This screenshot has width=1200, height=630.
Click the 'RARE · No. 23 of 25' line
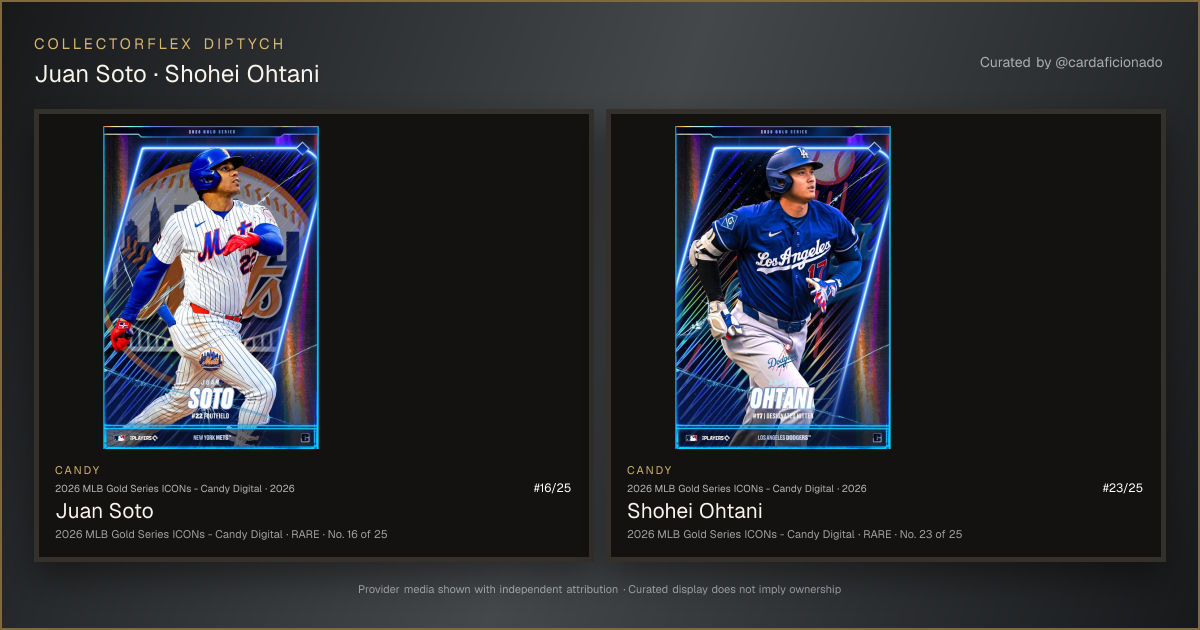coord(795,534)
